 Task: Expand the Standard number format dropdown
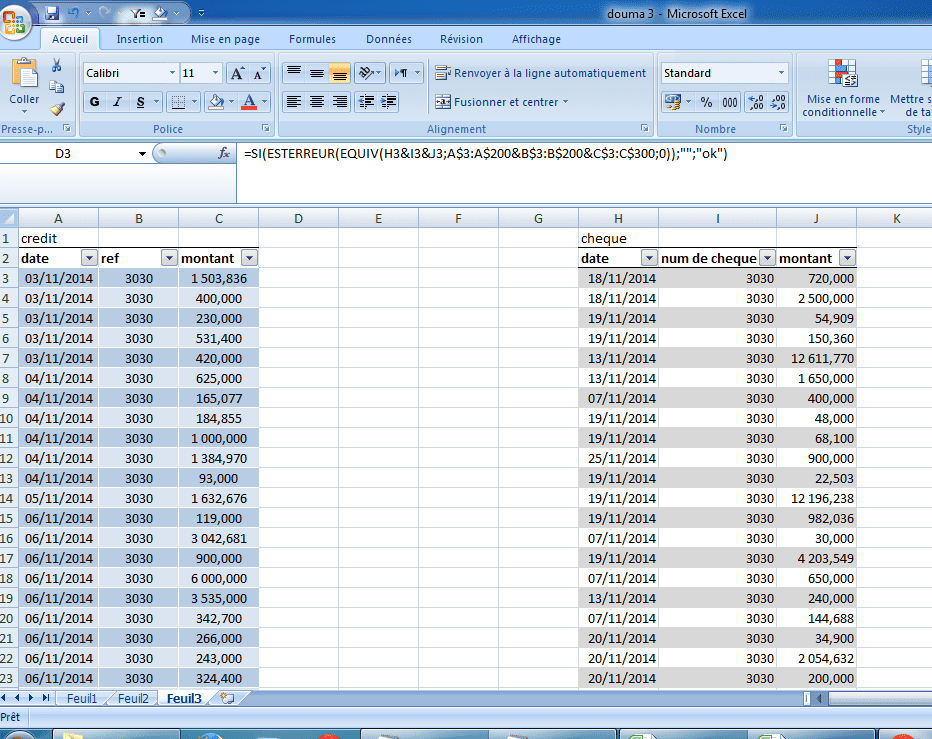[782, 73]
